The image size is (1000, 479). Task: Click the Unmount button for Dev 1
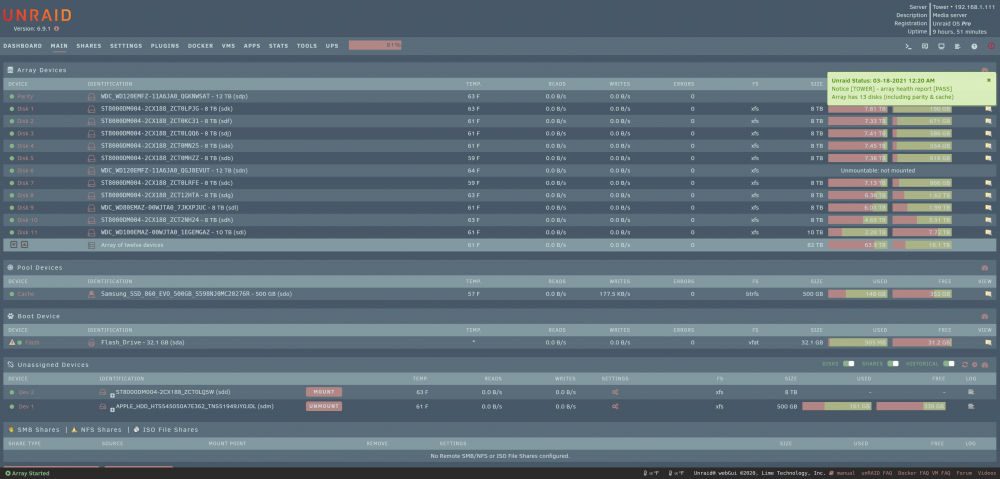(x=324, y=406)
